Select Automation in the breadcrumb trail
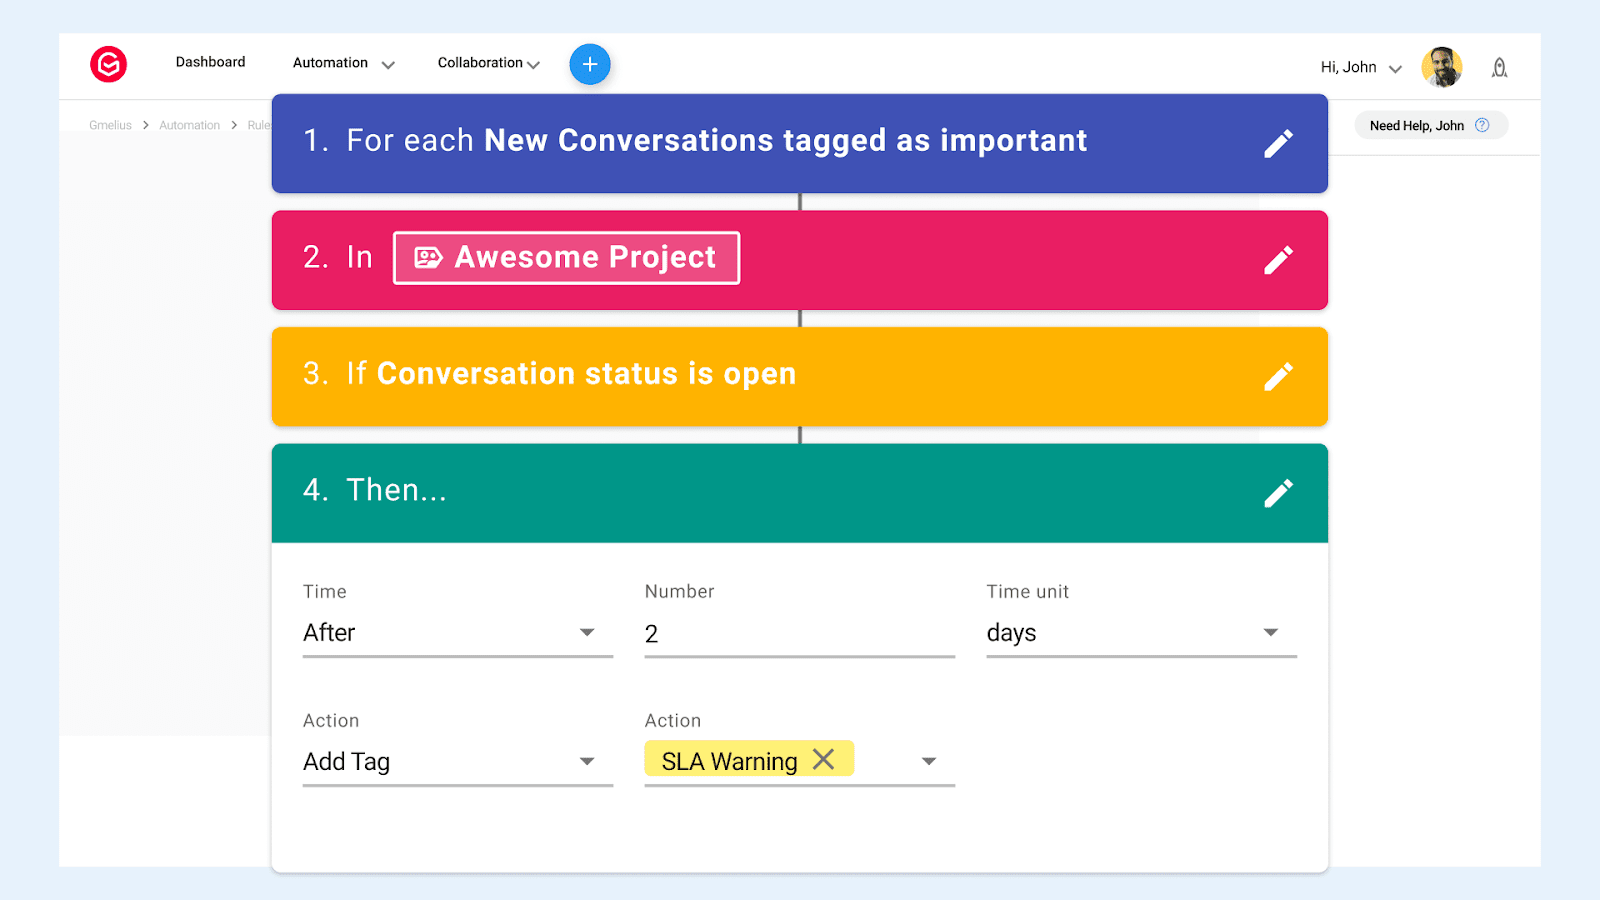The height and width of the screenshot is (900, 1600). (x=189, y=125)
